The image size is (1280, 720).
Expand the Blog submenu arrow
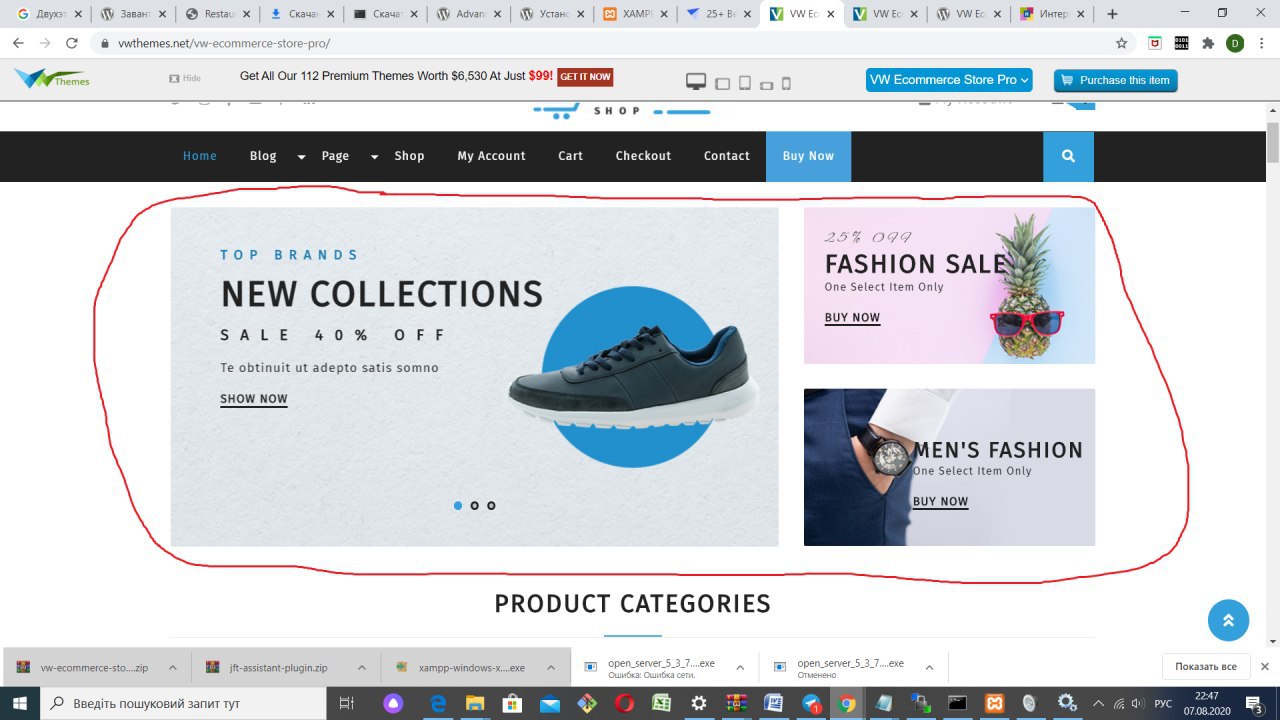point(301,157)
